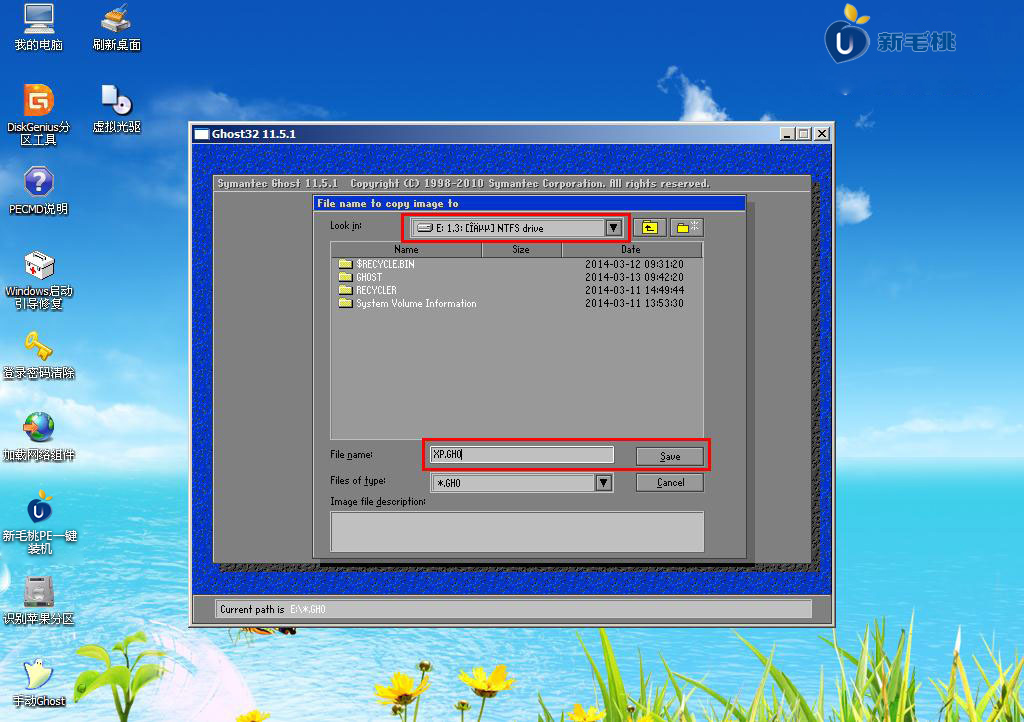Image resolution: width=1024 pixels, height=722 pixels.
Task: Click the refresh desktop (刷新桌面) icon
Action: (x=116, y=27)
